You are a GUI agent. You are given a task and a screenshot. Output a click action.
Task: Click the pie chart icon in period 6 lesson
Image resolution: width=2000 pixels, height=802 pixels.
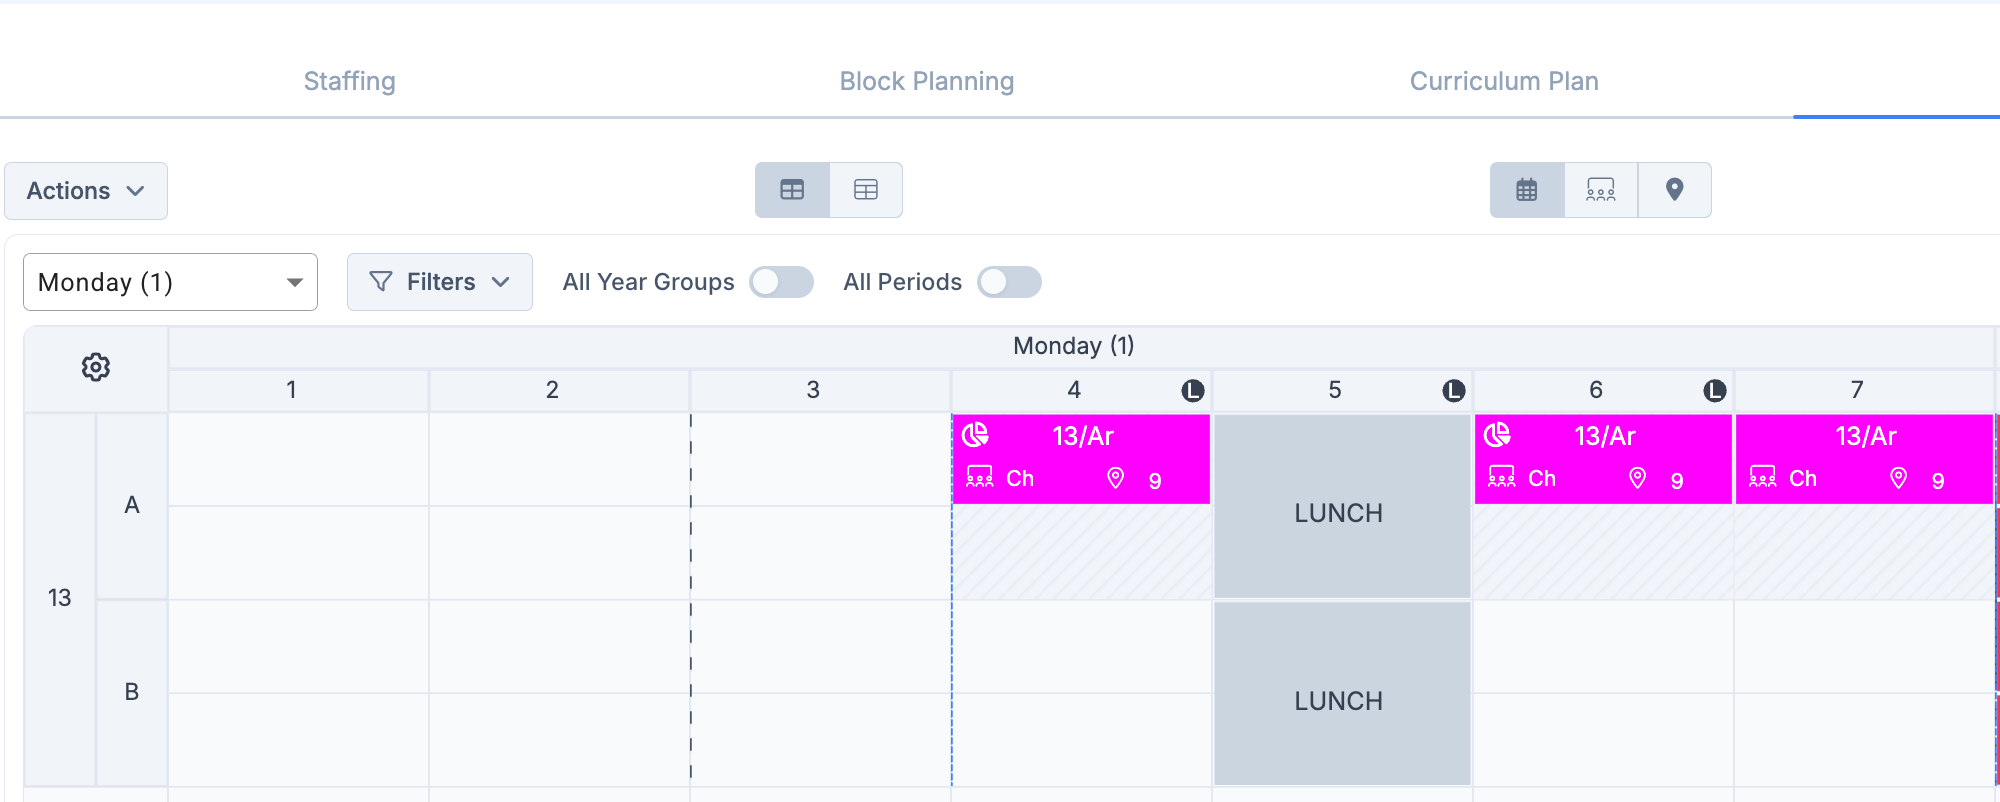(1497, 435)
